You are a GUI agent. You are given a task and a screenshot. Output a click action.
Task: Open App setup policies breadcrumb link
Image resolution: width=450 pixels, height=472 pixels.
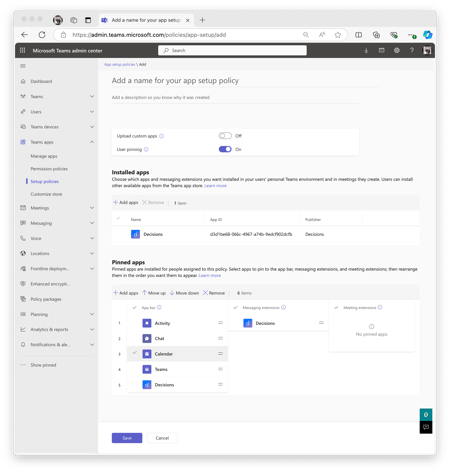(x=119, y=64)
